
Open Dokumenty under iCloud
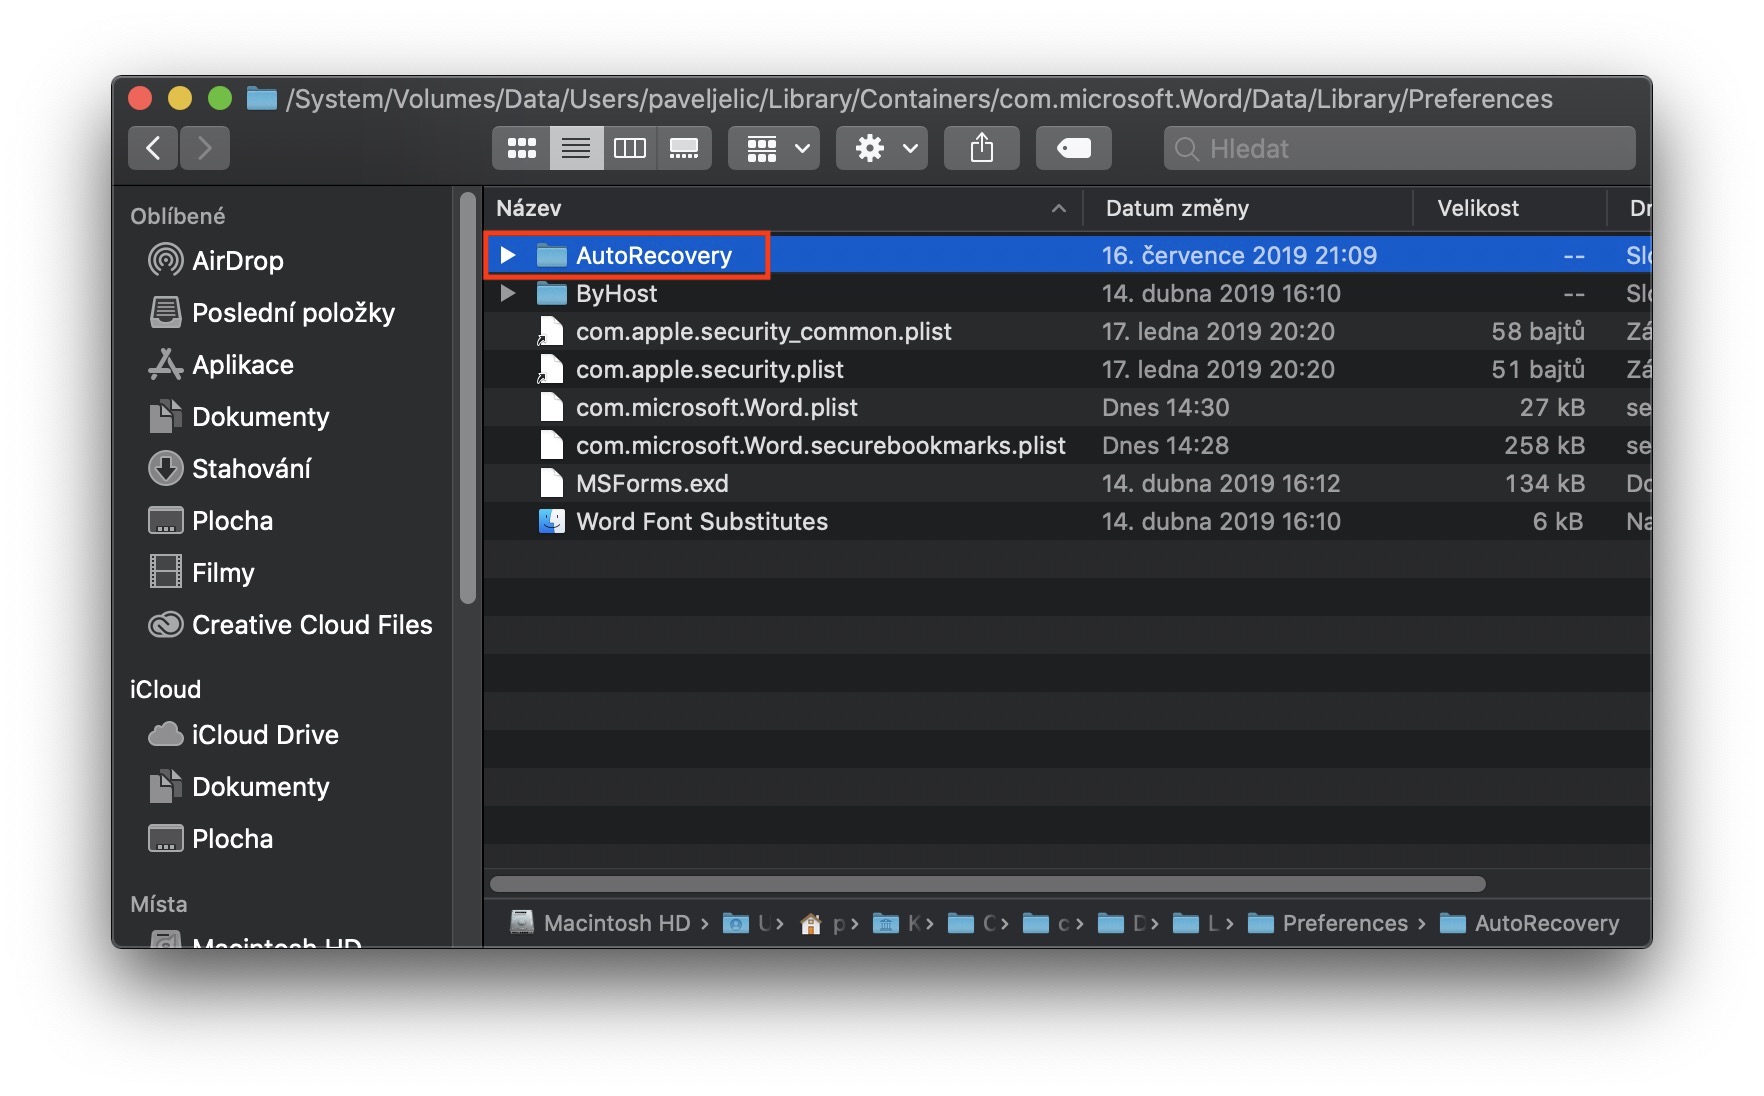[x=238, y=786]
